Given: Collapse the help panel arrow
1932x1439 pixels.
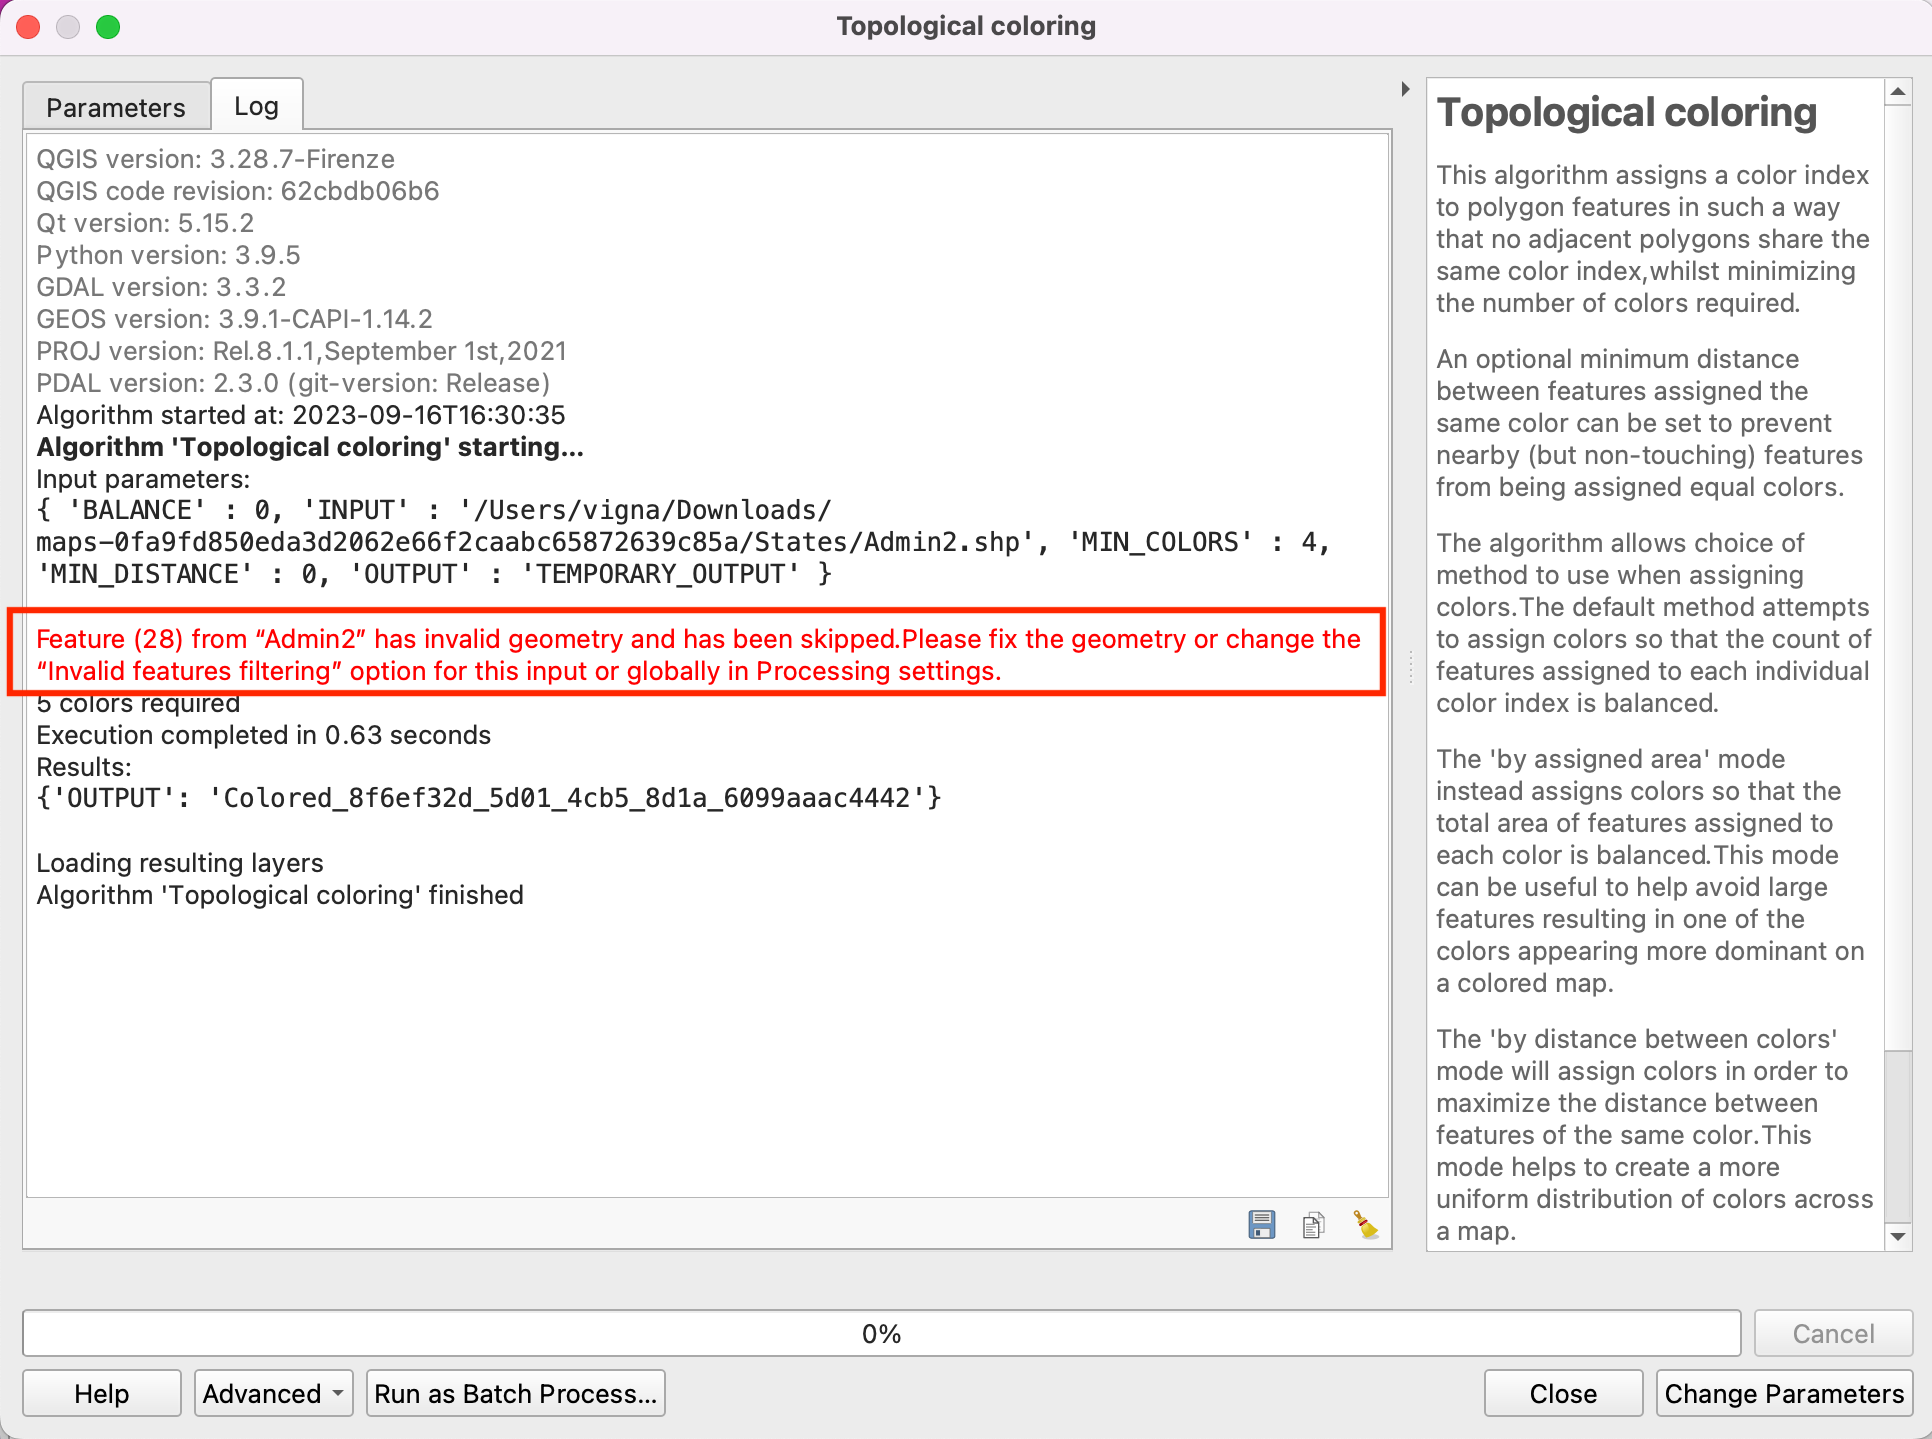Looking at the screenshot, I should 1405,89.
